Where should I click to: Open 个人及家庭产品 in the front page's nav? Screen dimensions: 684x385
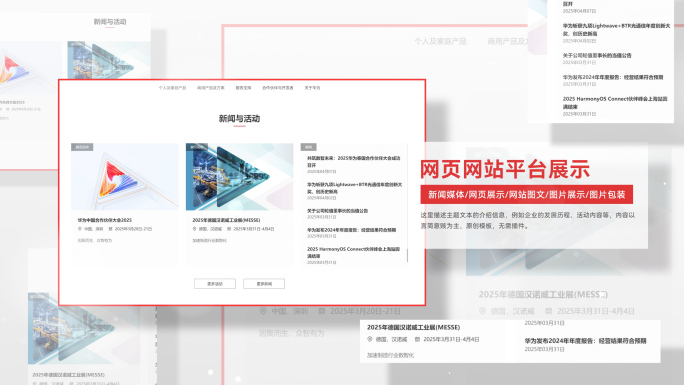point(172,88)
